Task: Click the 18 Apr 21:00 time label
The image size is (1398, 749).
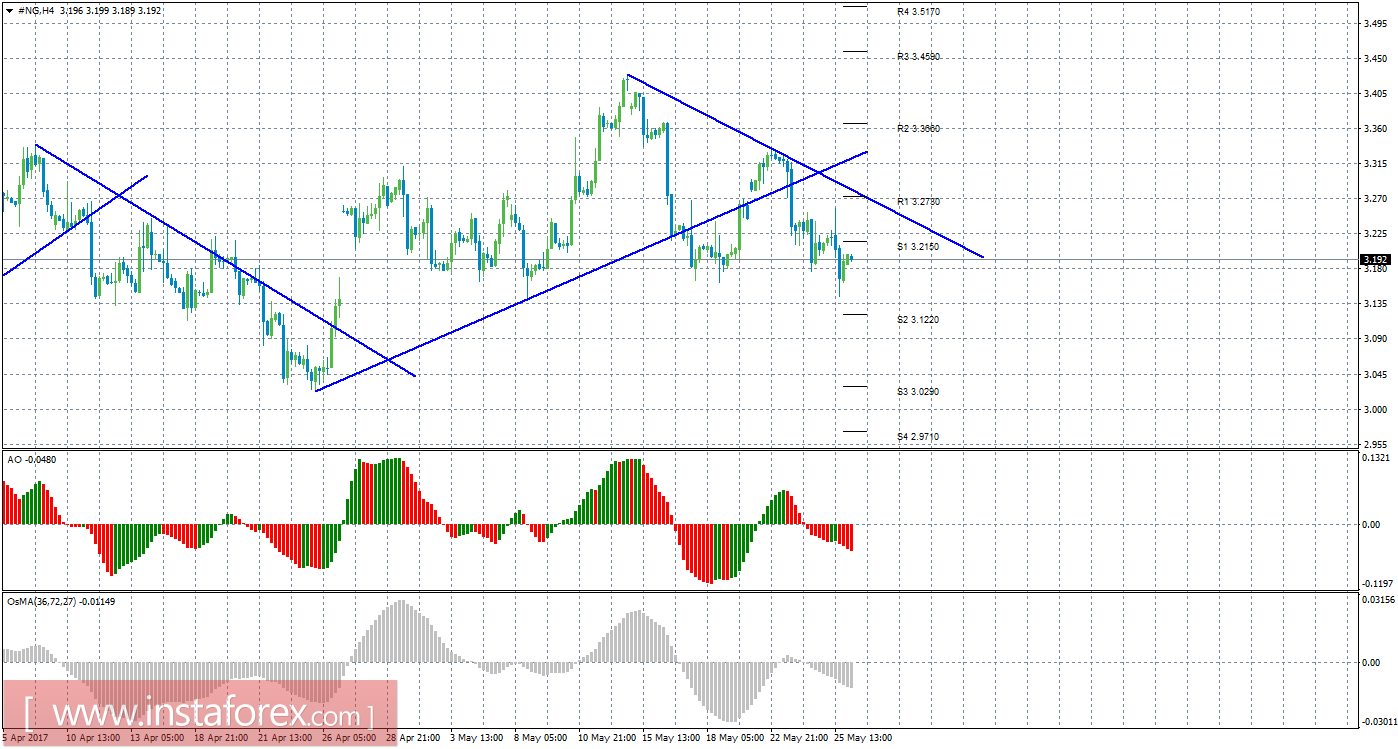Action: point(222,738)
